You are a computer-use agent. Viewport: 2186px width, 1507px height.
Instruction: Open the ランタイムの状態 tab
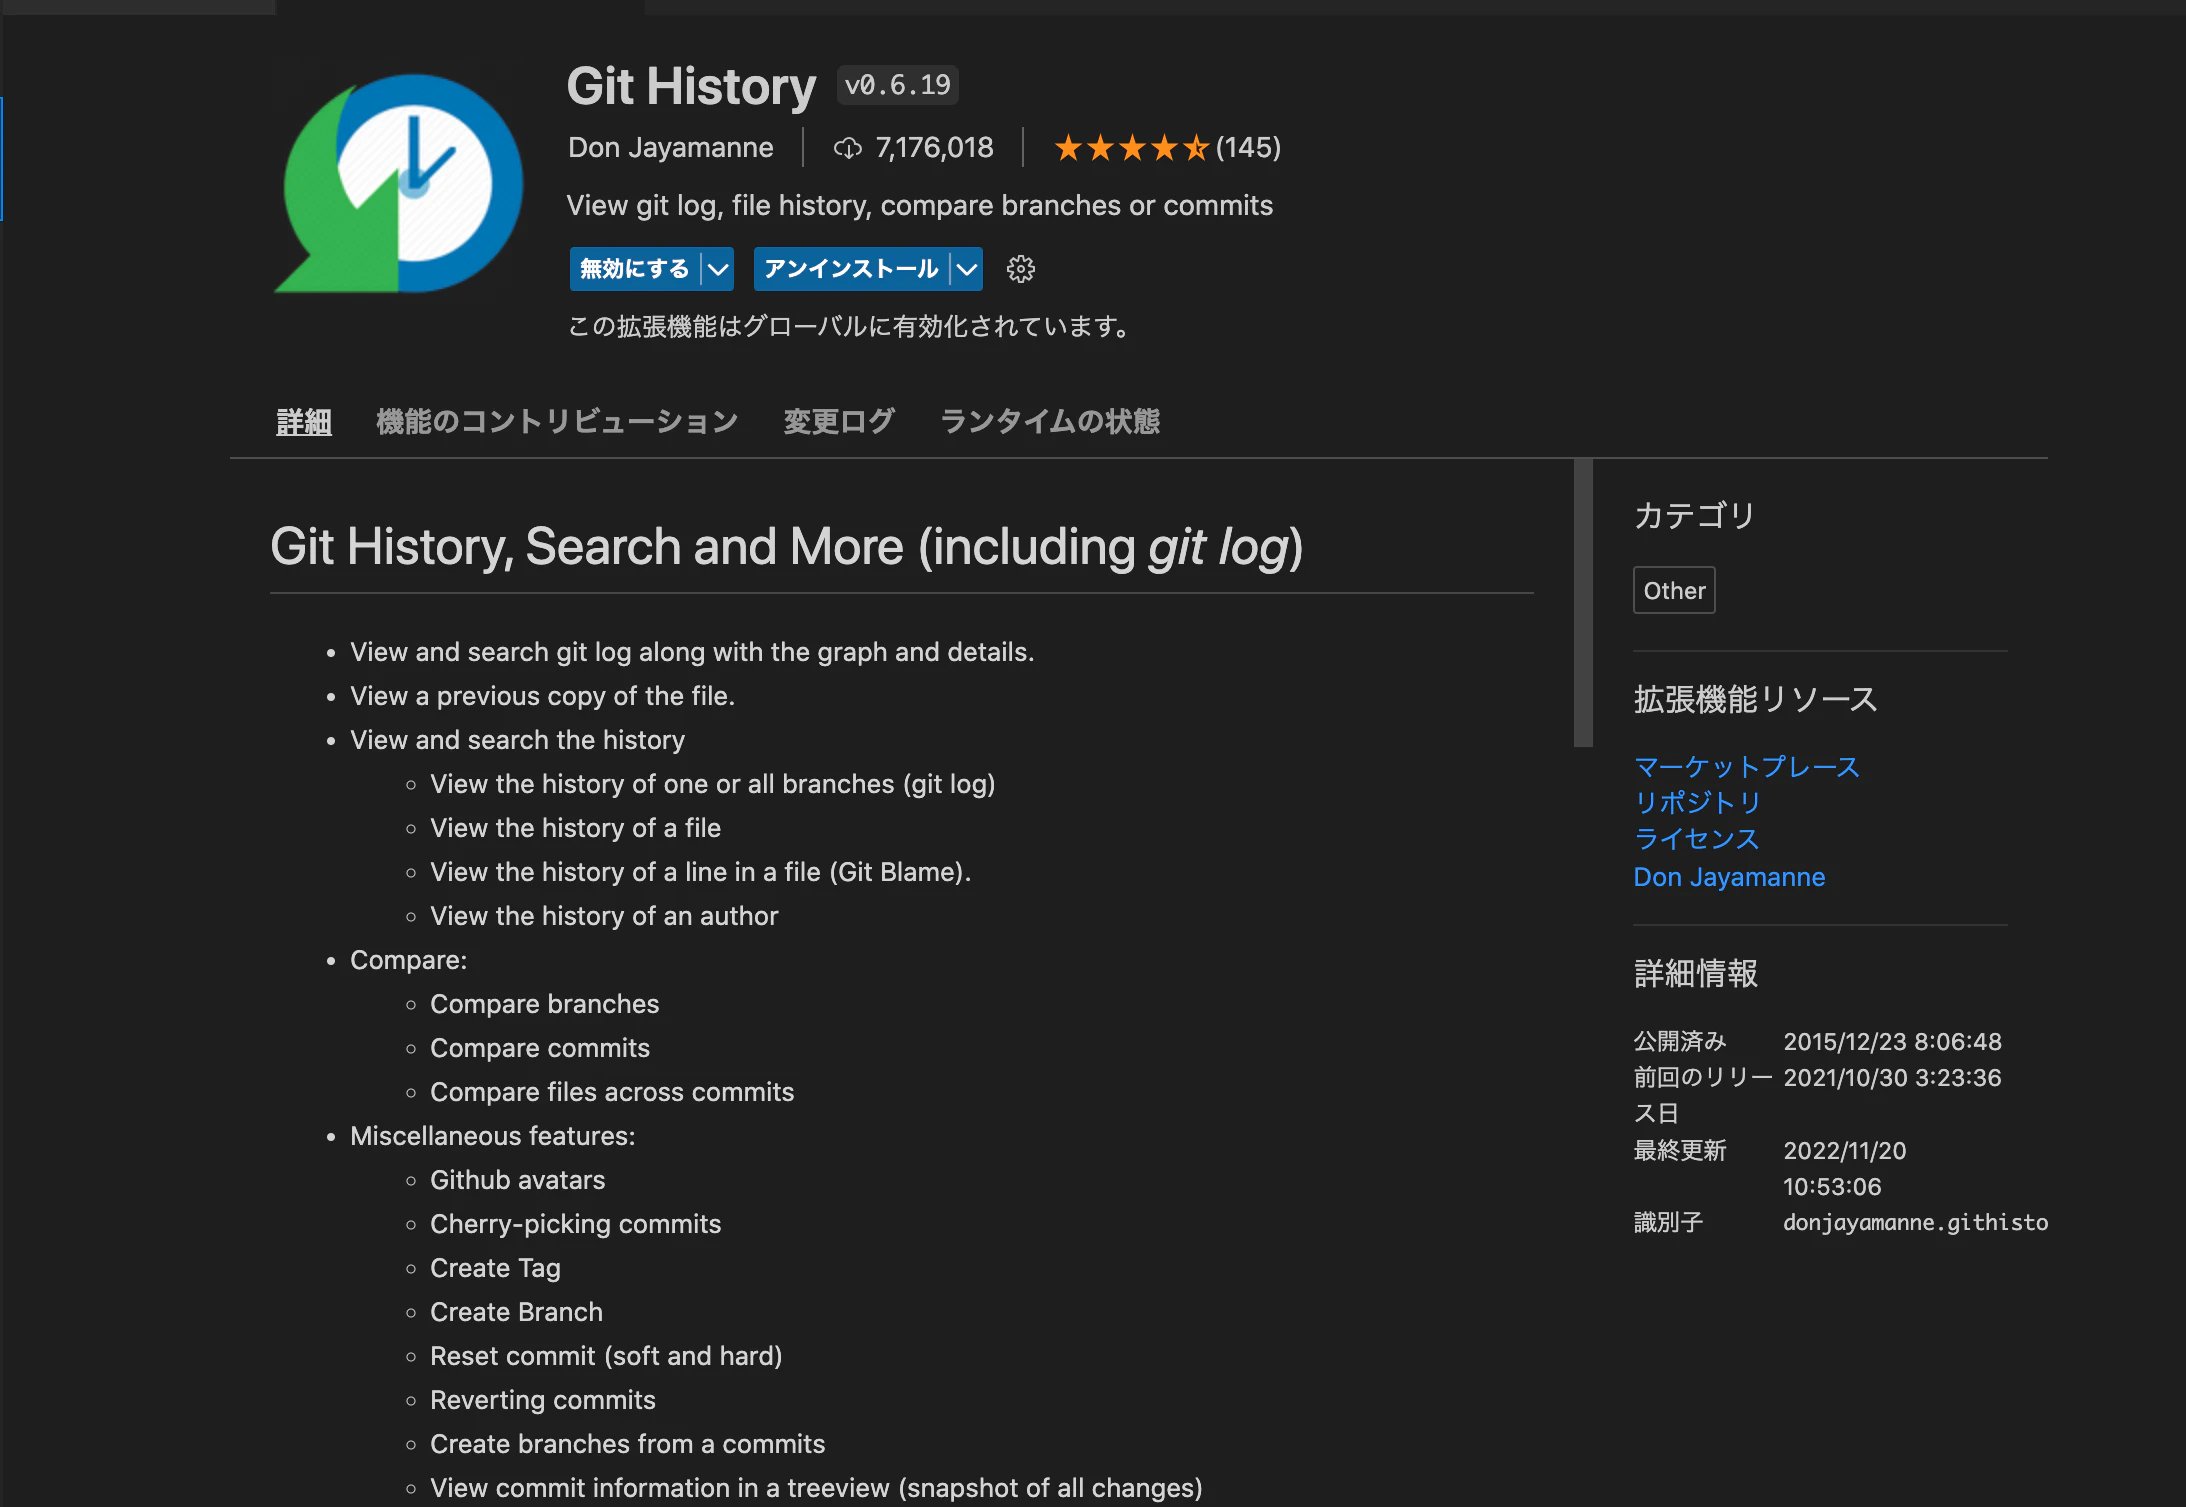point(1050,422)
